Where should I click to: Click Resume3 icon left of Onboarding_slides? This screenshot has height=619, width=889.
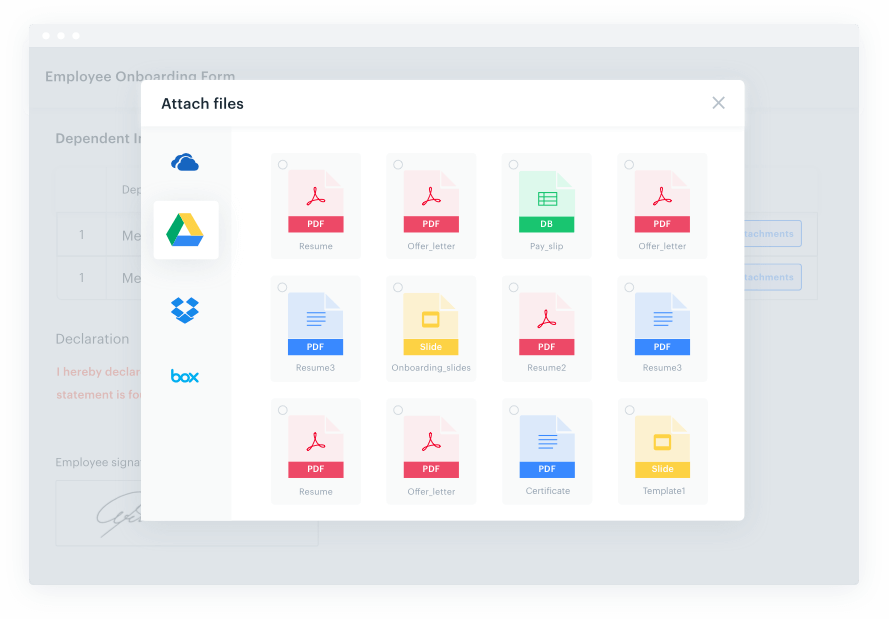[x=315, y=324]
